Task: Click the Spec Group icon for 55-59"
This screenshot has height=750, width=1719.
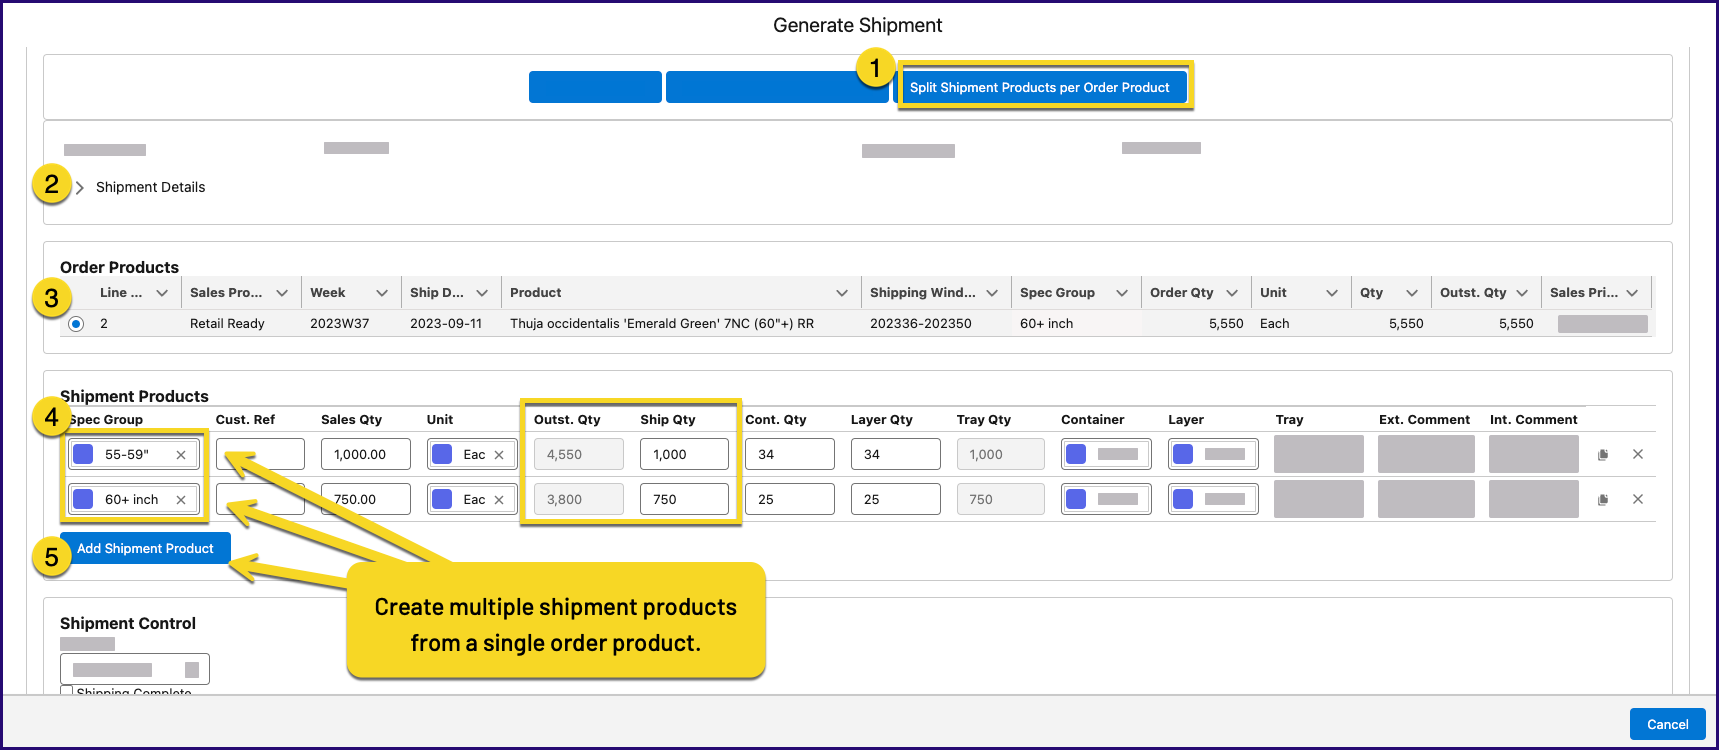Action: pyautogui.click(x=84, y=454)
